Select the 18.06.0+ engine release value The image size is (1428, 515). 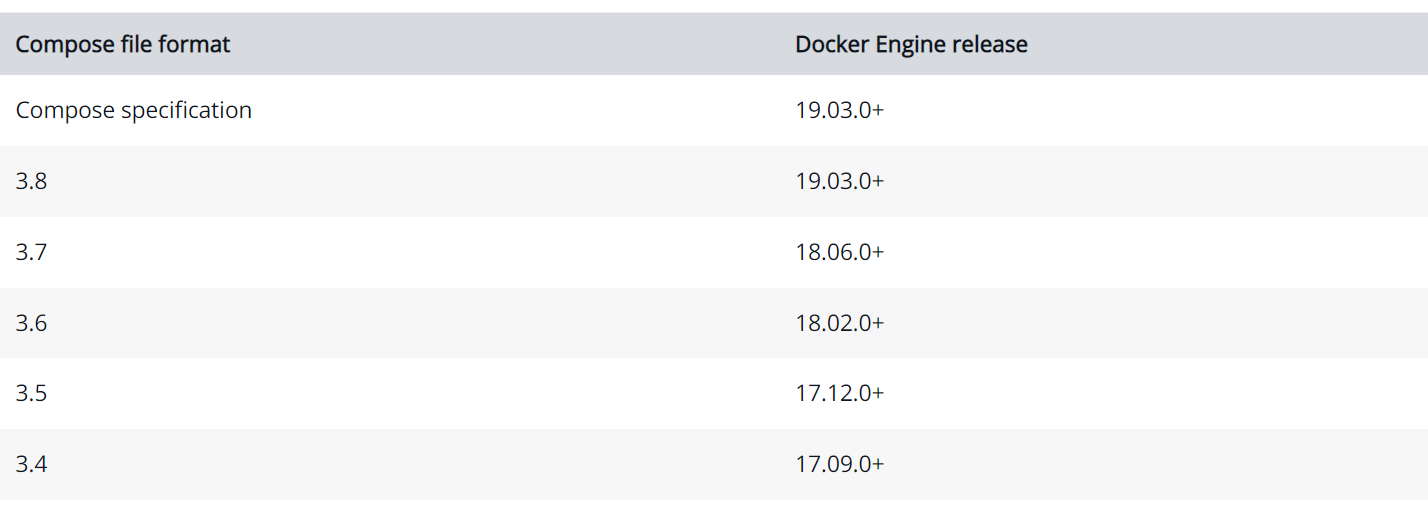840,252
